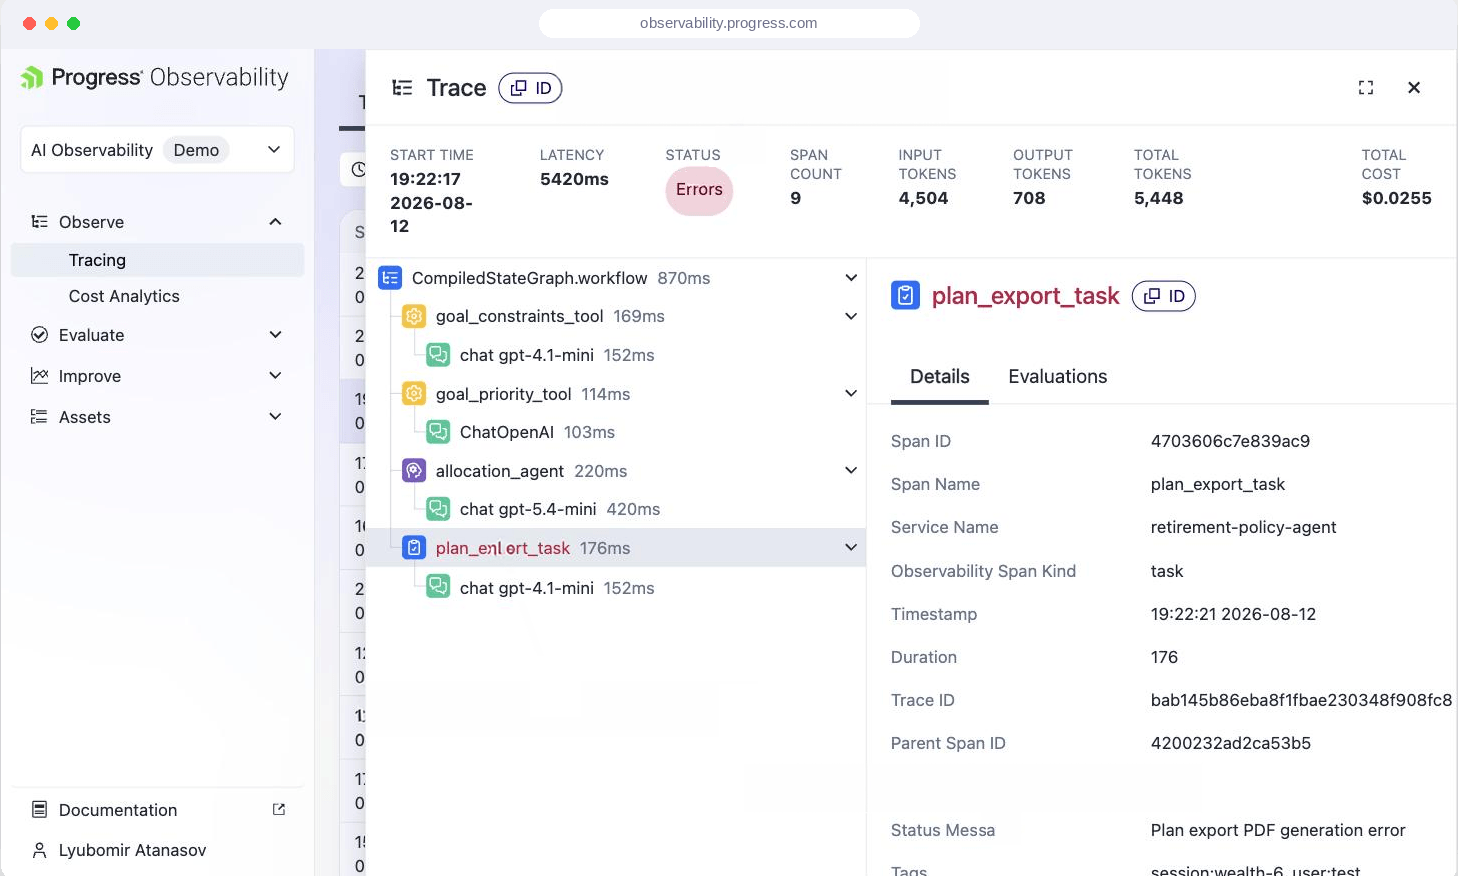Viewport: 1458px width, 876px height.
Task: Copy the Trace ID in the header
Action: 530,88
